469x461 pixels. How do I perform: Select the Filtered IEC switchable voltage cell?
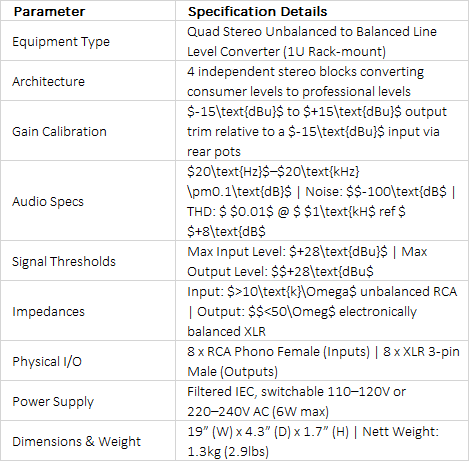[x=322, y=401]
